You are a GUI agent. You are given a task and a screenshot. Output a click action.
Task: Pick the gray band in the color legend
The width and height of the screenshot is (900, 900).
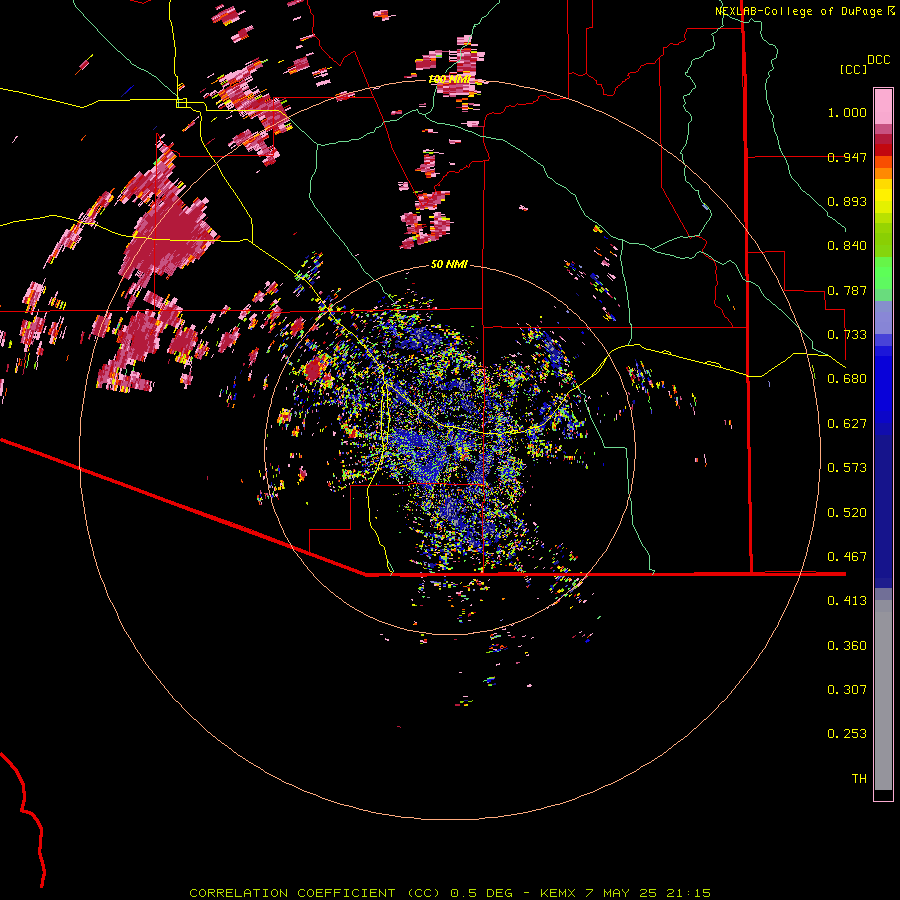click(883, 695)
